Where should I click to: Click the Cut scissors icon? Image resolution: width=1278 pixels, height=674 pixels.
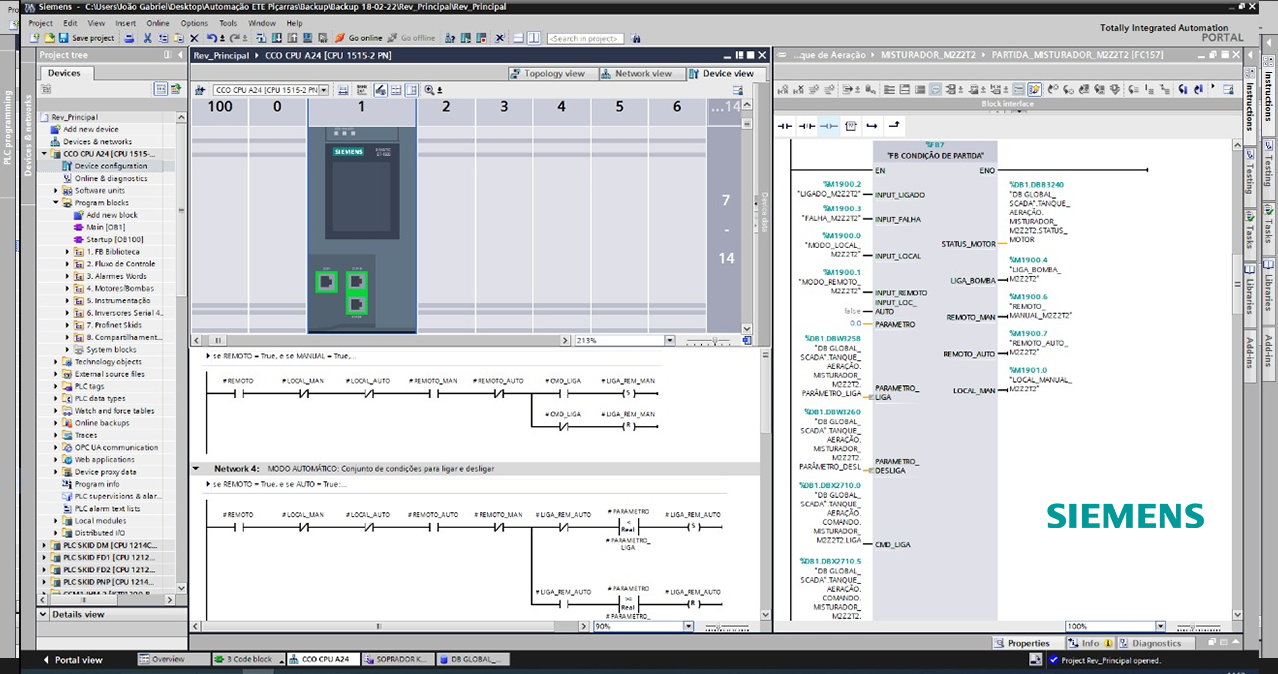point(147,38)
